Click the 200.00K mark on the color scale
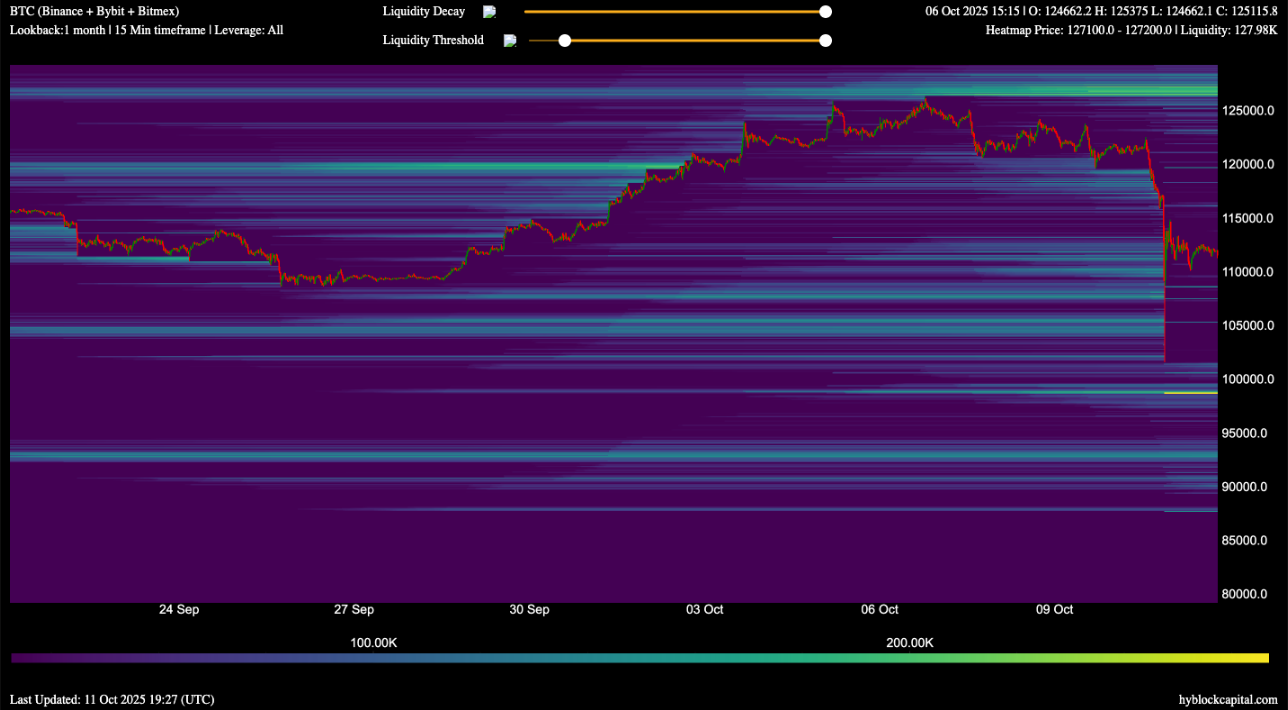This screenshot has height=710, width=1288. click(909, 642)
